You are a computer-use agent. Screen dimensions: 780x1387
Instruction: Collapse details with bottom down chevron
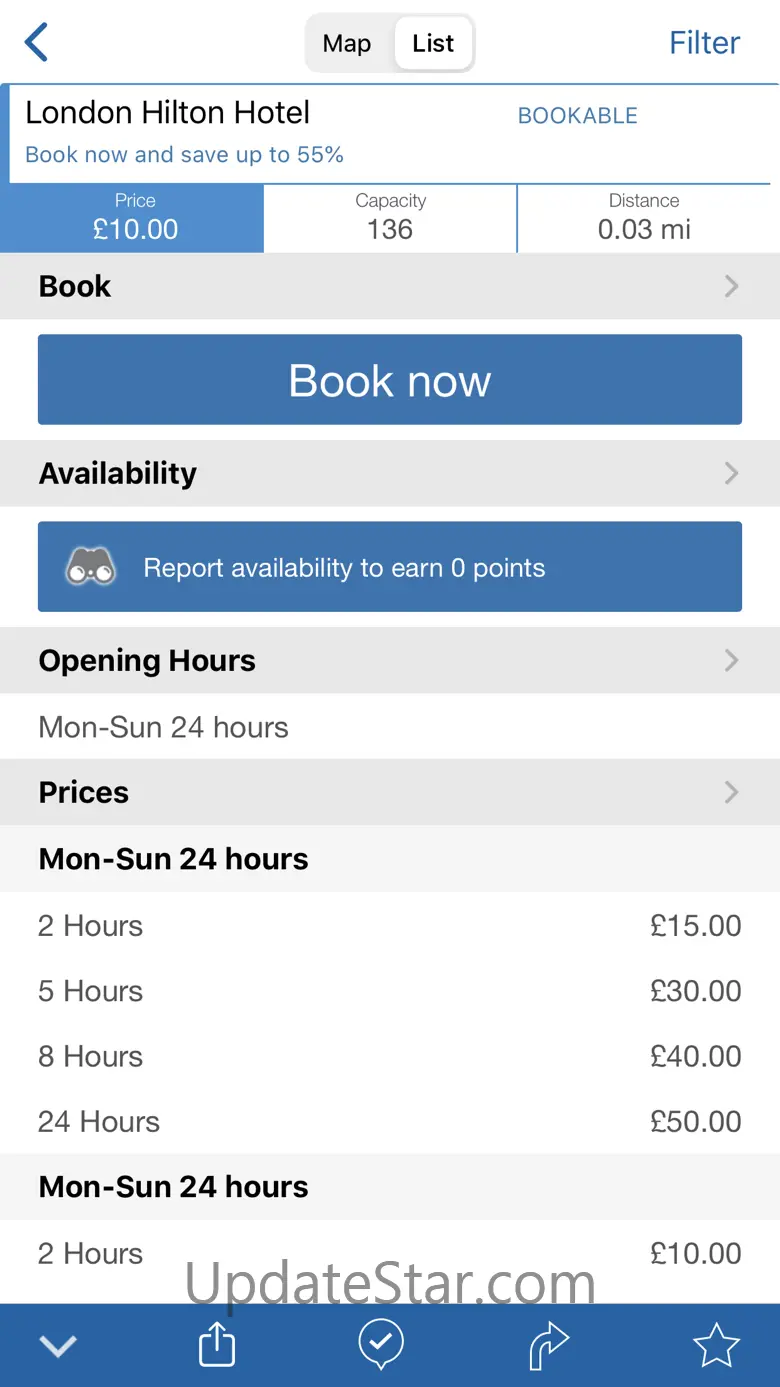tap(58, 1346)
